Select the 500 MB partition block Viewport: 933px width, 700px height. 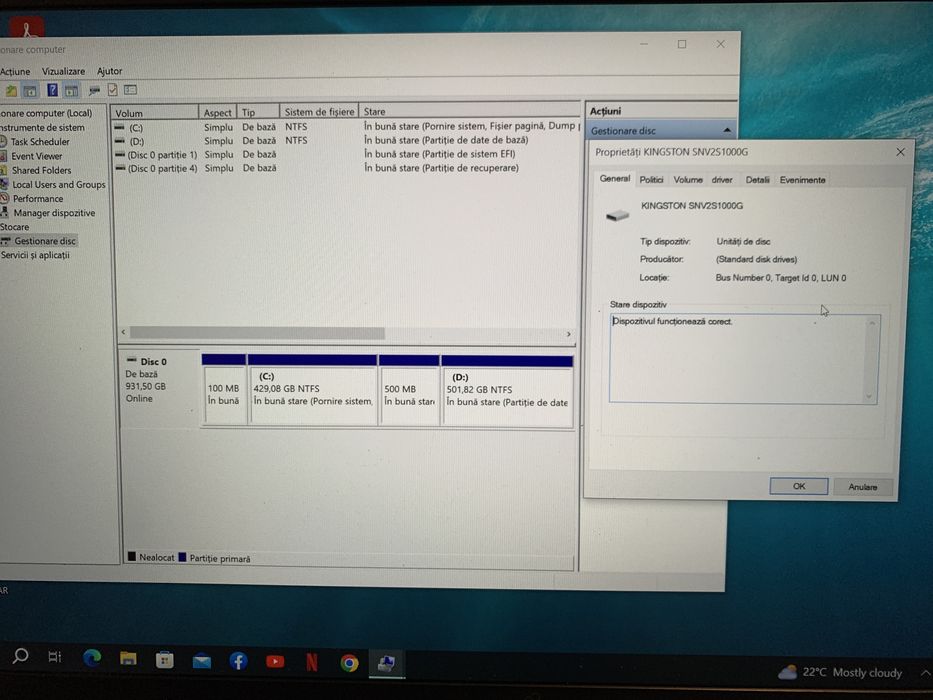pyautogui.click(x=409, y=389)
